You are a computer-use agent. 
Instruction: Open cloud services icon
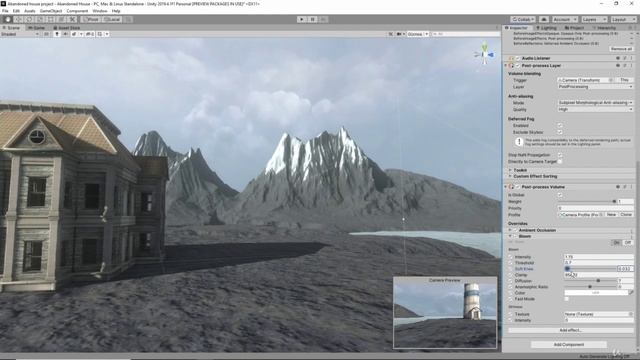click(544, 19)
